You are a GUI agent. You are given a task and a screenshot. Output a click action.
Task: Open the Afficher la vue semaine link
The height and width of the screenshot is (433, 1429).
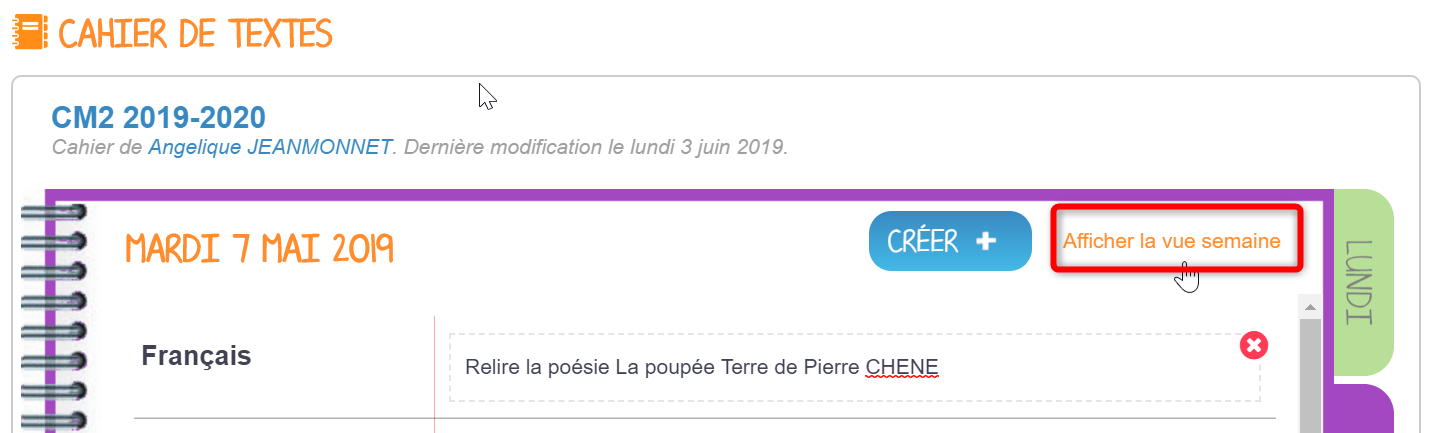click(1171, 241)
